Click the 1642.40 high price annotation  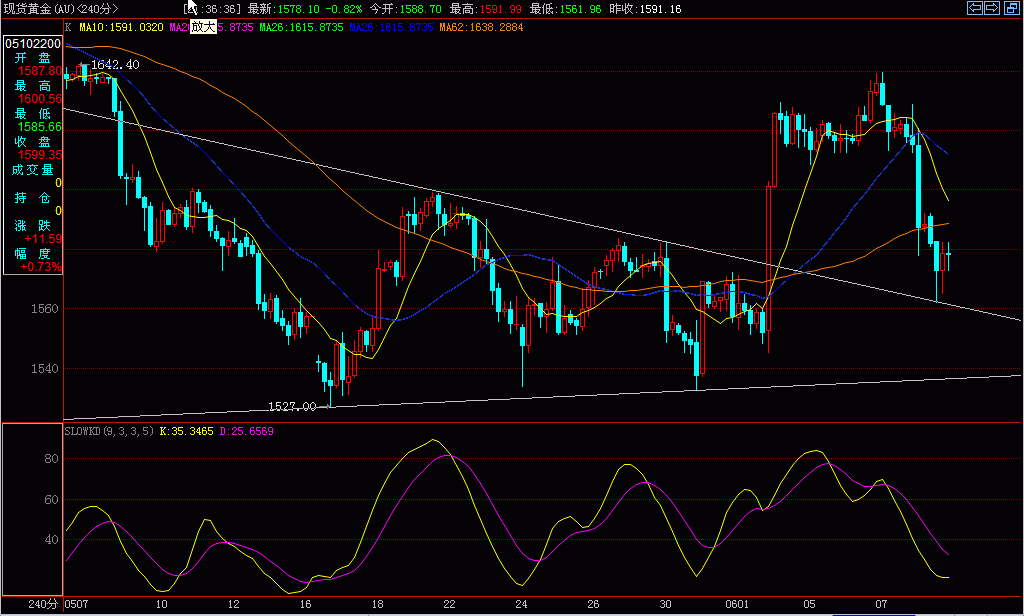coord(115,64)
